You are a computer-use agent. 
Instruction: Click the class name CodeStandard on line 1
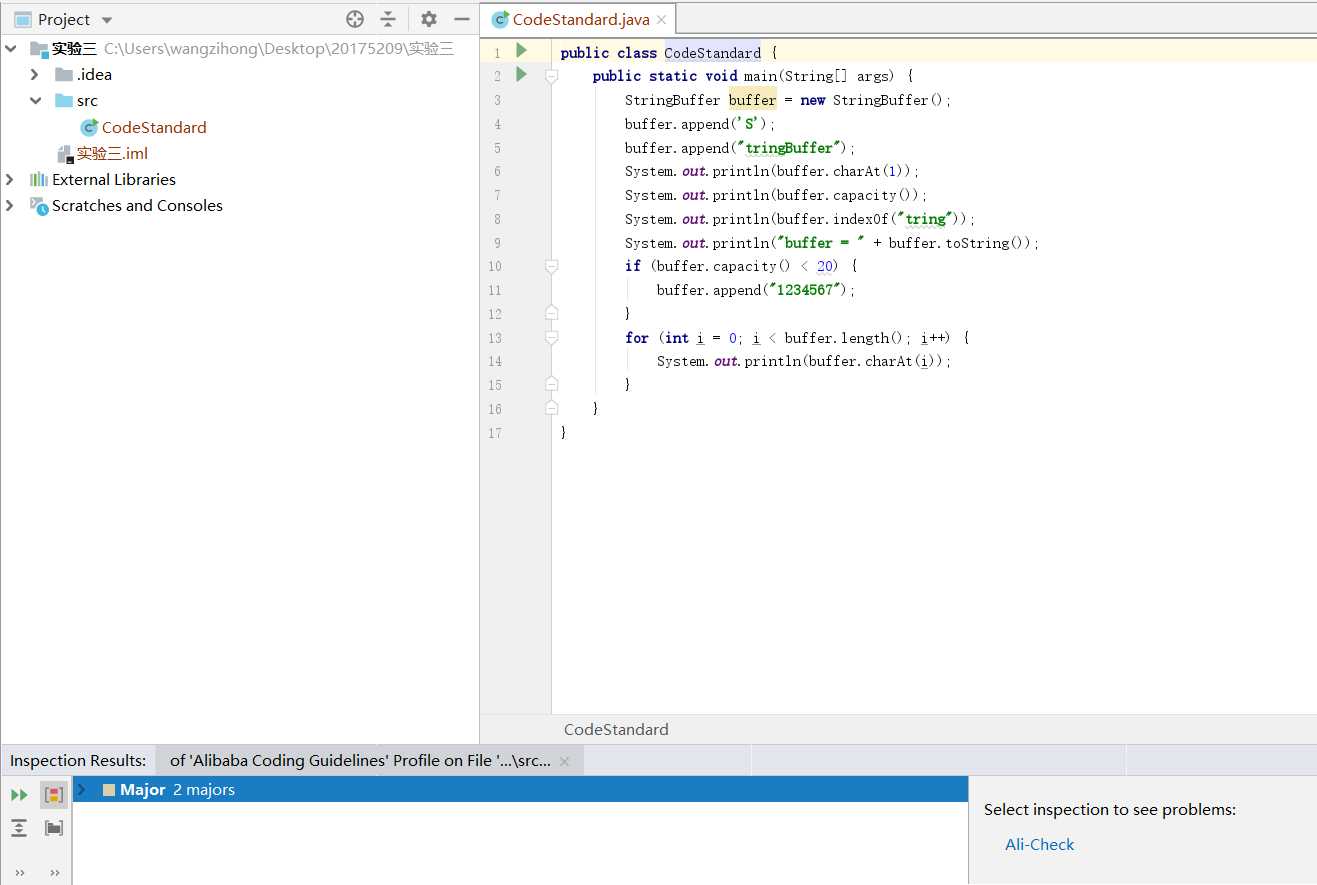point(712,52)
